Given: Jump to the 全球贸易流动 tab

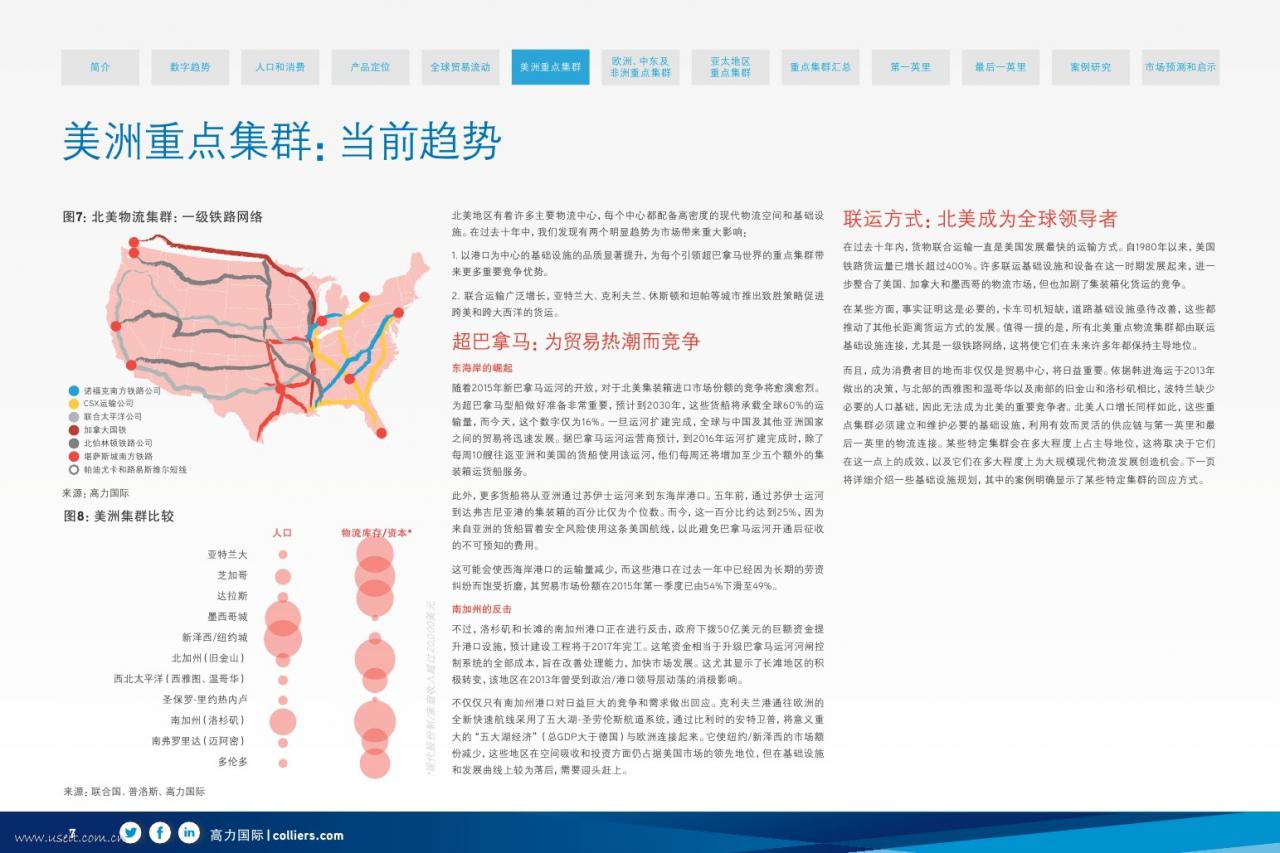Looking at the screenshot, I should [460, 67].
